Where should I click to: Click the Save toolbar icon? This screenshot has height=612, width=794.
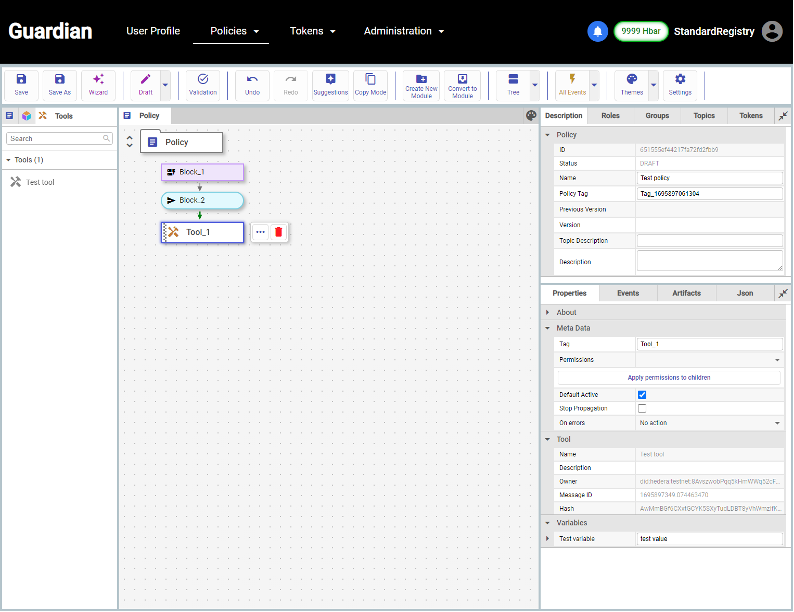(21, 84)
